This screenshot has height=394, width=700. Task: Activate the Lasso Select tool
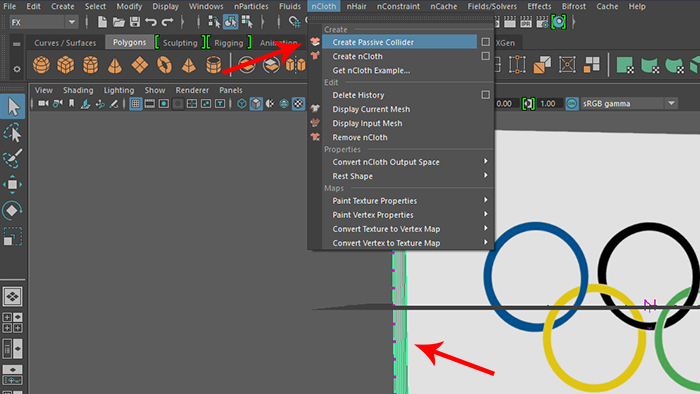[x=12, y=133]
